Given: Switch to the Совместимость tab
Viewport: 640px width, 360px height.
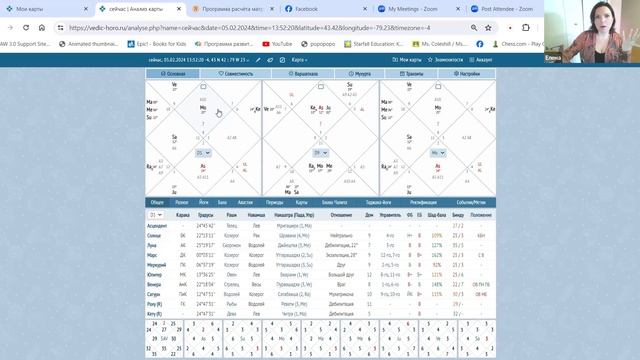Looking at the screenshot, I should coord(236,73).
